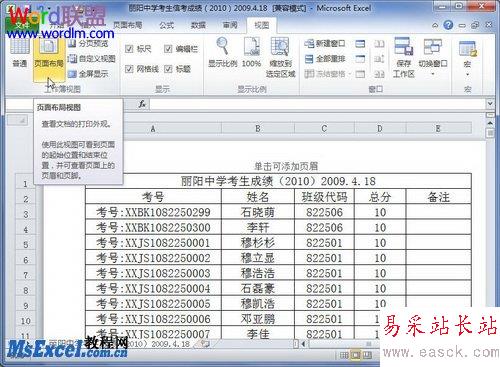Minimize the ribbon with the caret icon

pos(435,25)
